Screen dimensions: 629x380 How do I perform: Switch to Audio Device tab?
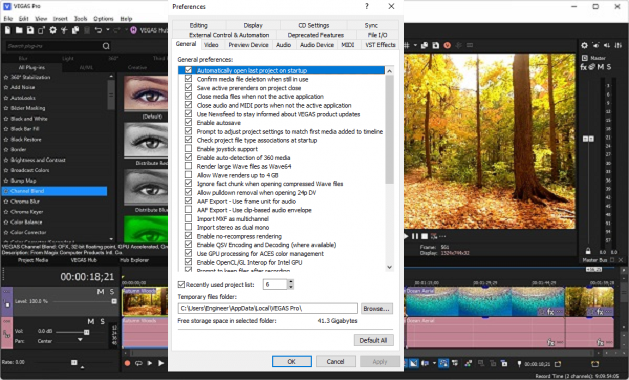(x=317, y=45)
